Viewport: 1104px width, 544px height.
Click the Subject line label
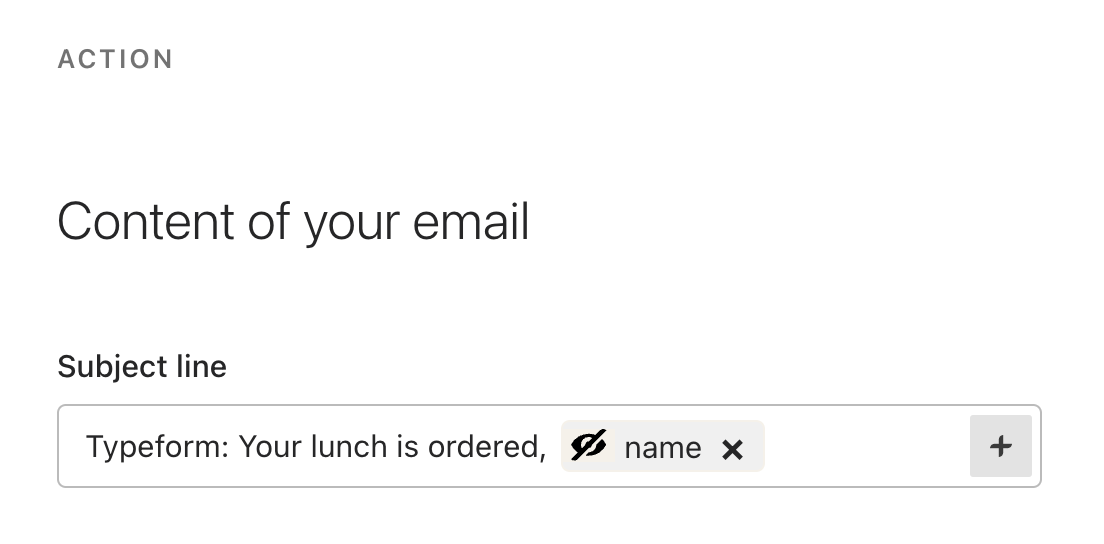pos(142,367)
